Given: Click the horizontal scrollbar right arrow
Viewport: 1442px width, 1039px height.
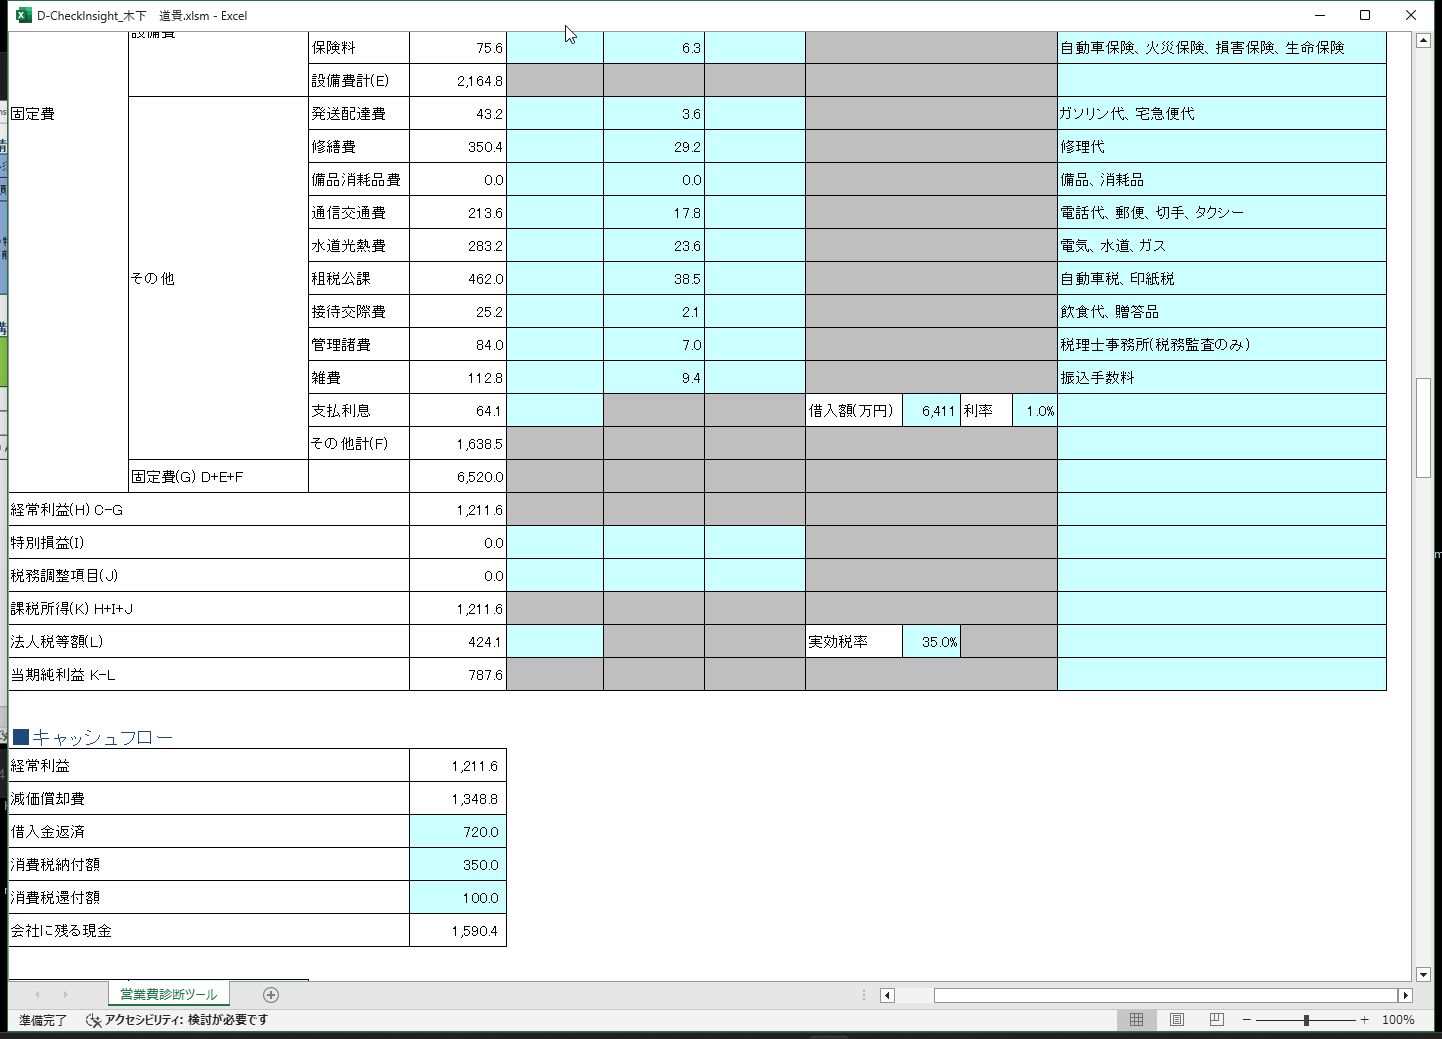Looking at the screenshot, I should 1405,995.
